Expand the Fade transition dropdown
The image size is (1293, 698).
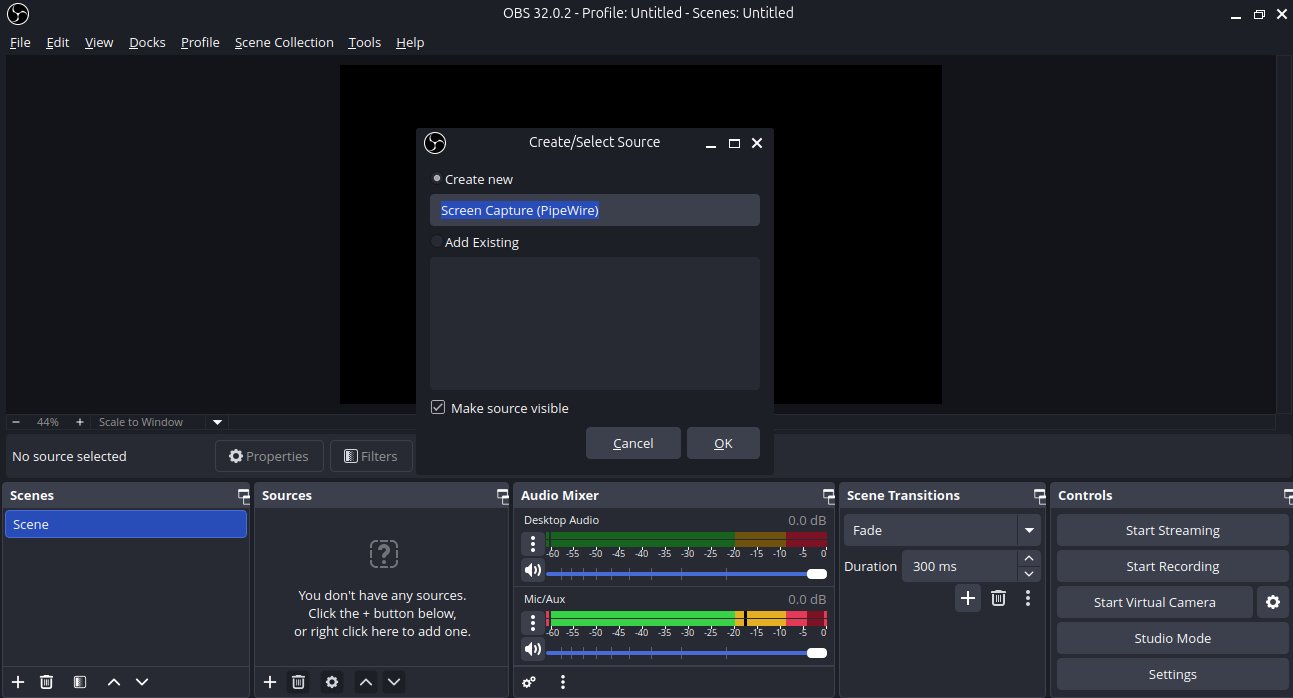[x=1028, y=530]
